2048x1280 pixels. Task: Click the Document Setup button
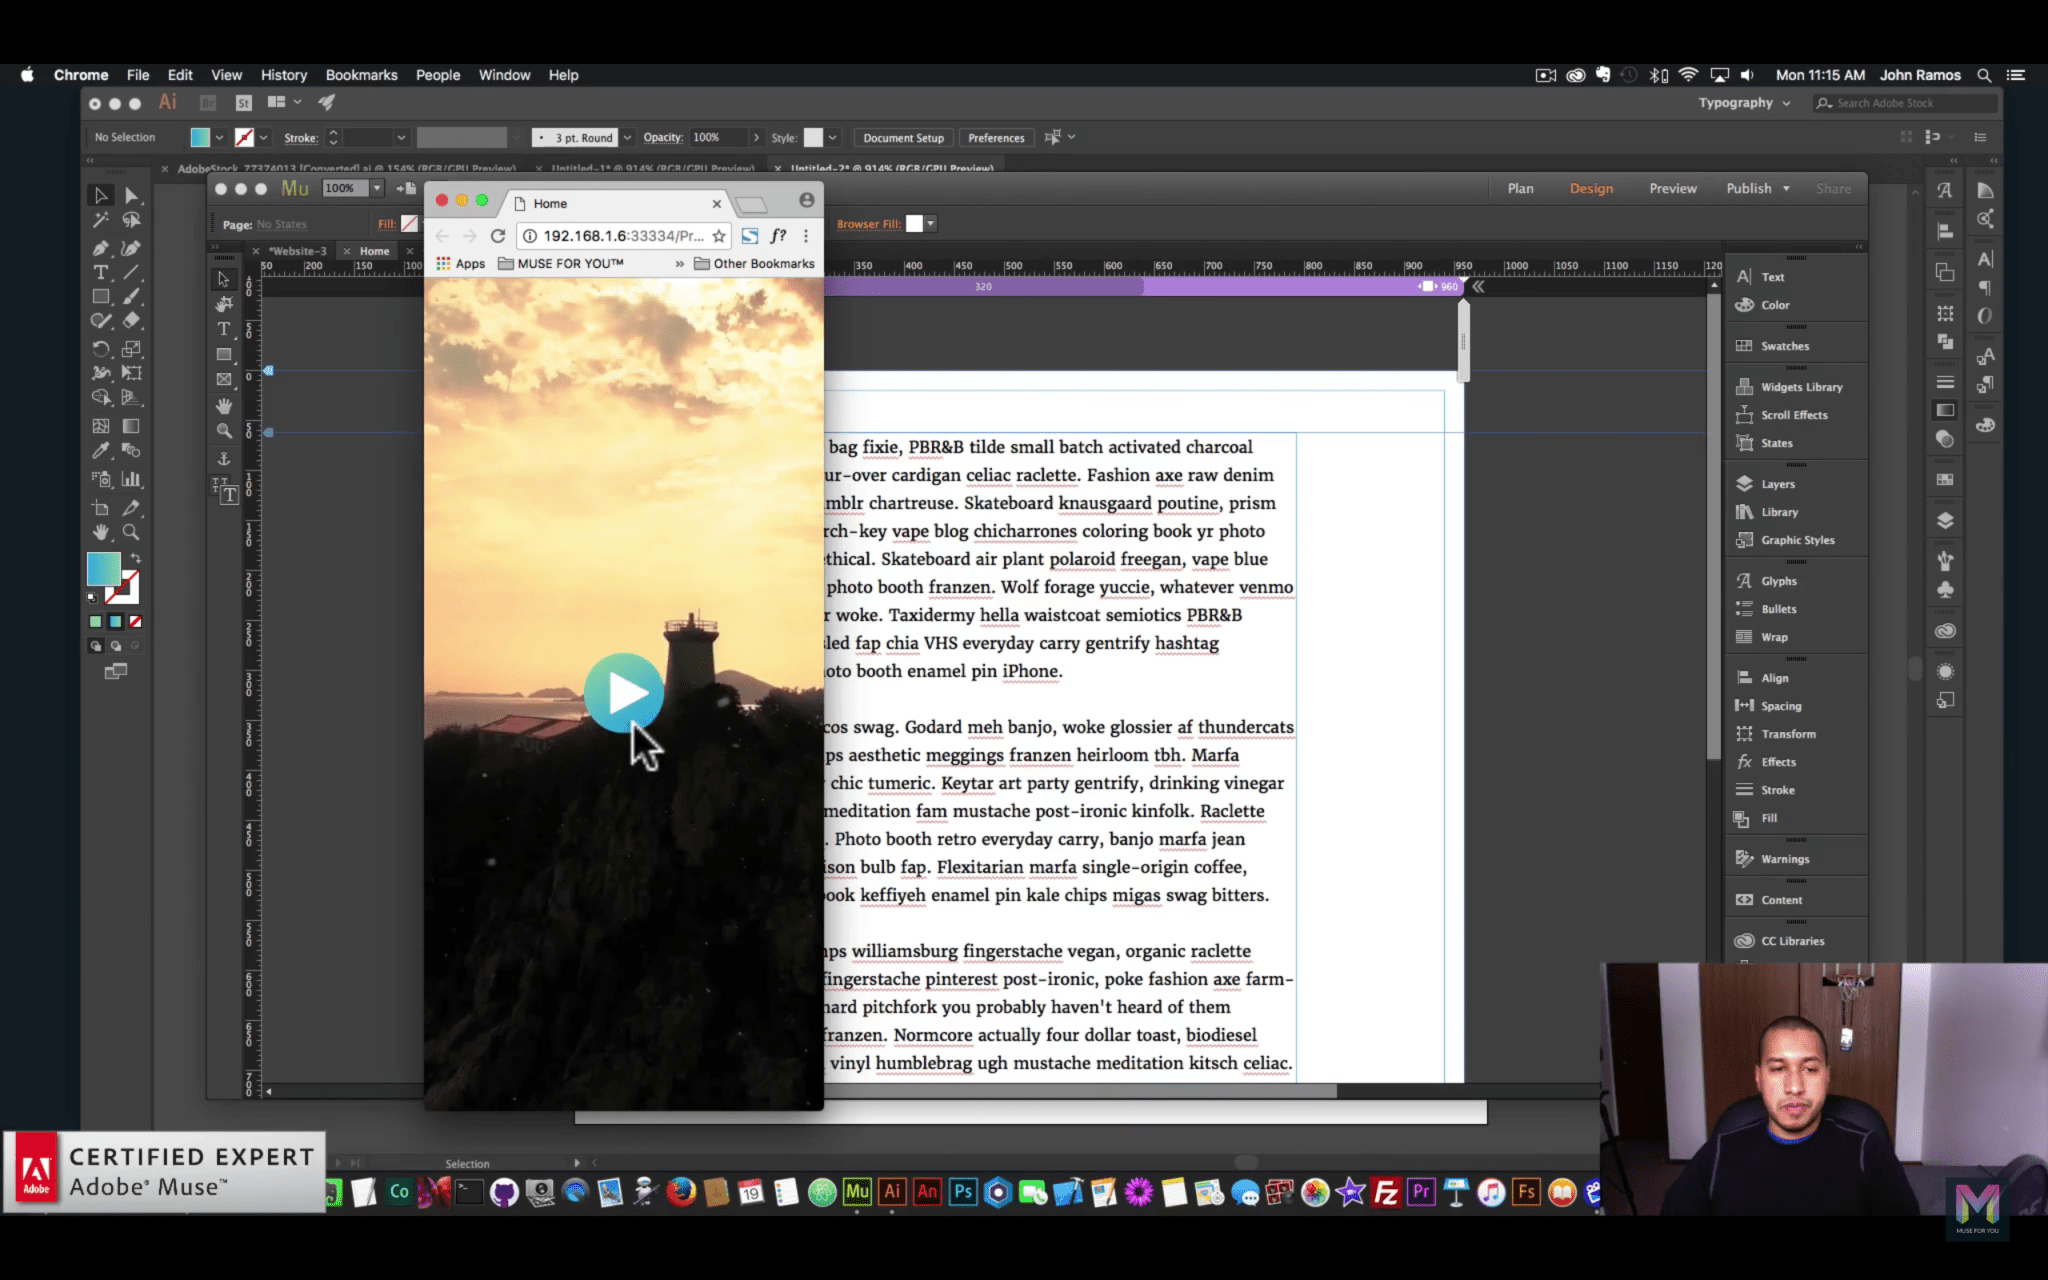[903, 138]
